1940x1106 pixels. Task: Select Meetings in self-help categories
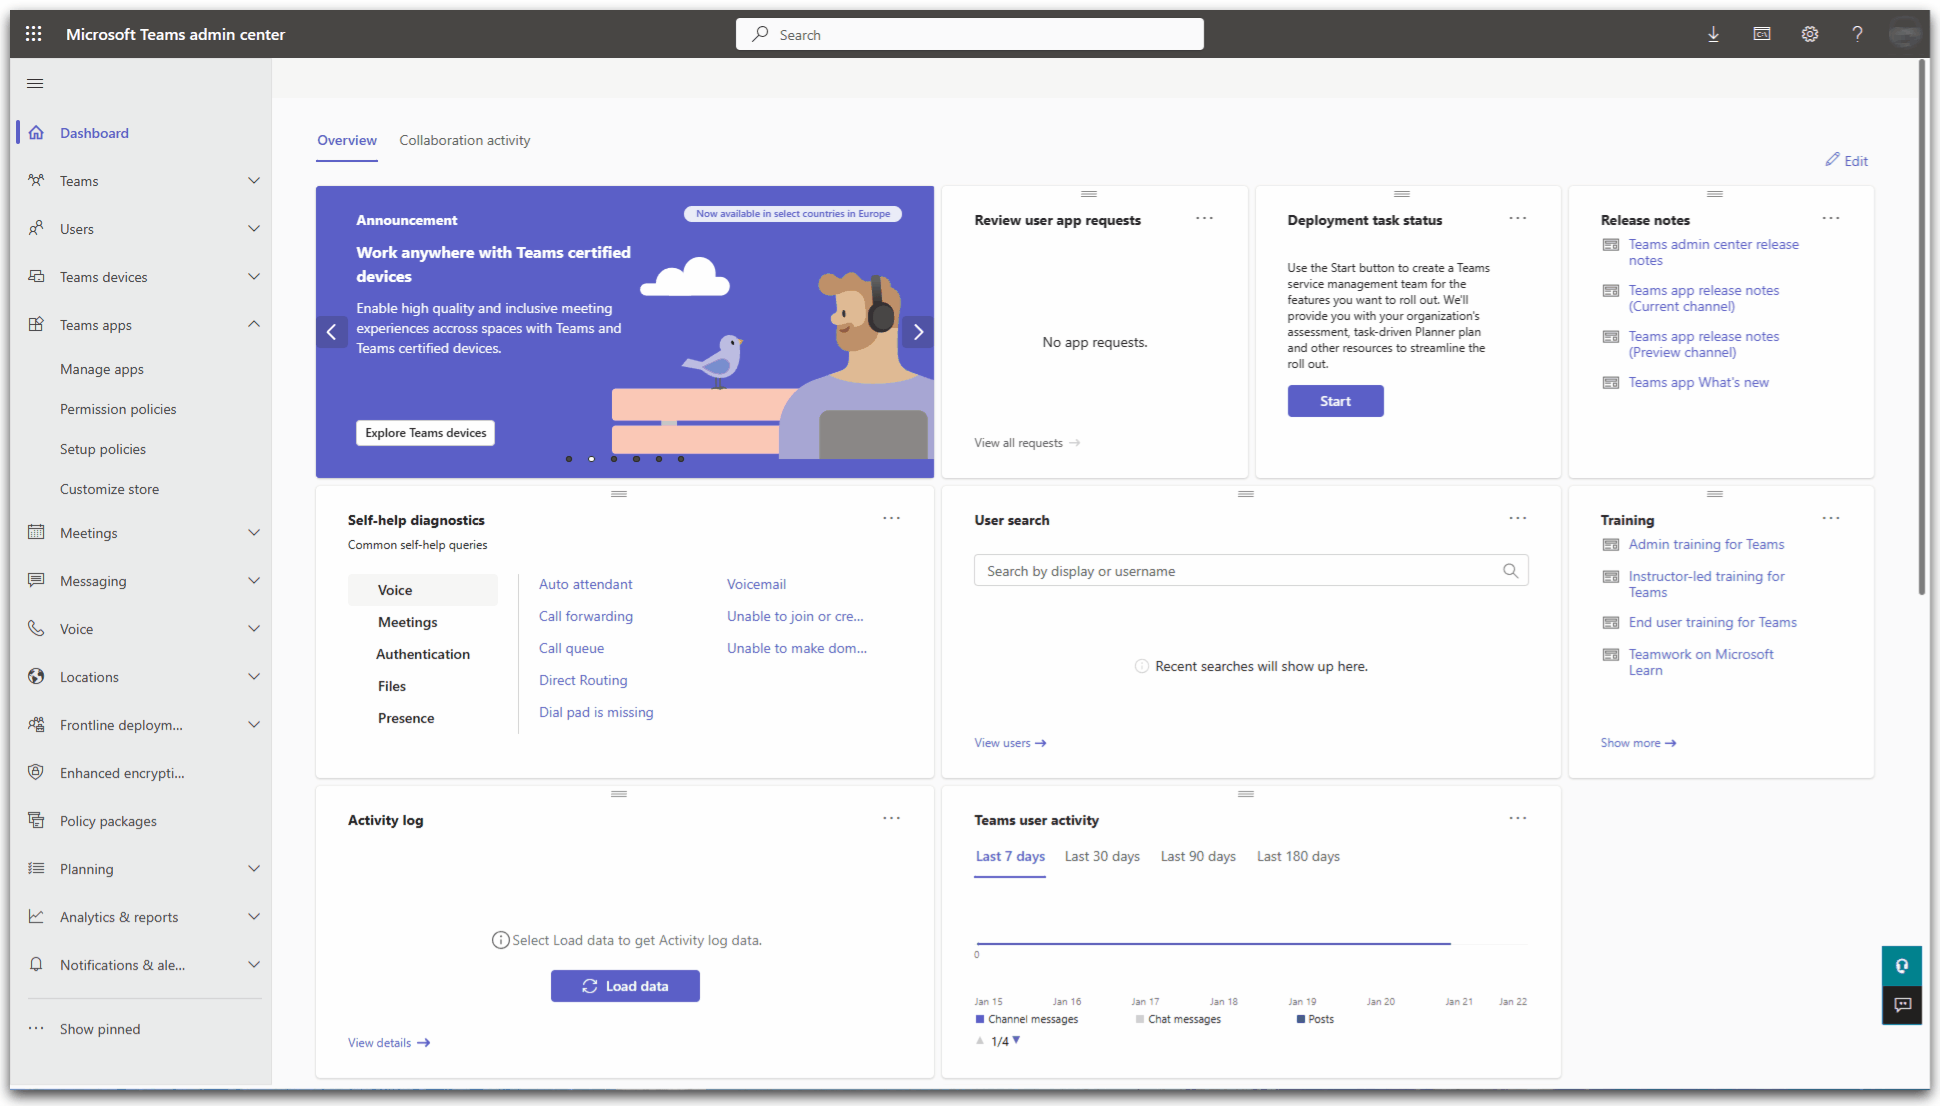pos(408,622)
